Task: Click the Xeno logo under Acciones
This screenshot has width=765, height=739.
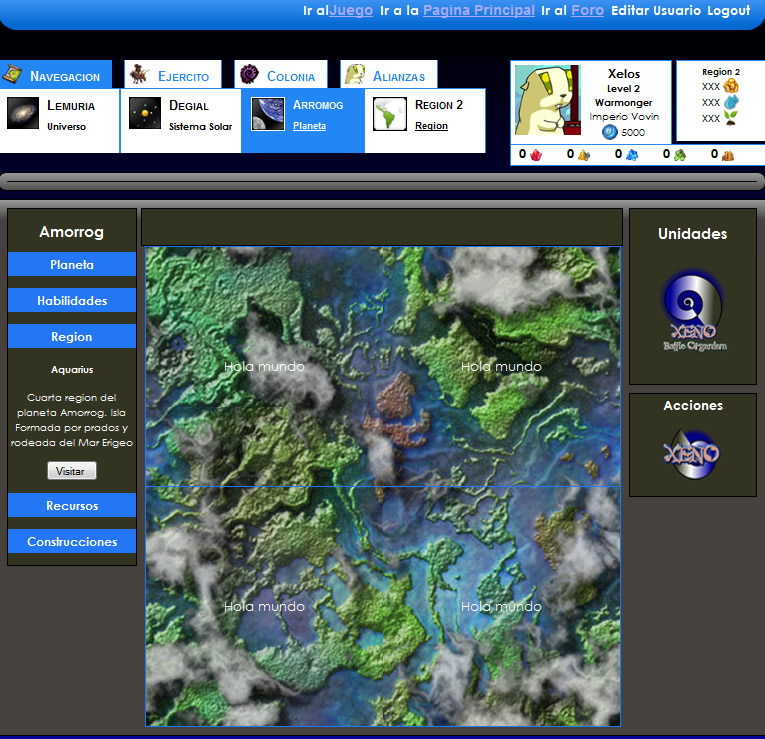Action: [692, 452]
